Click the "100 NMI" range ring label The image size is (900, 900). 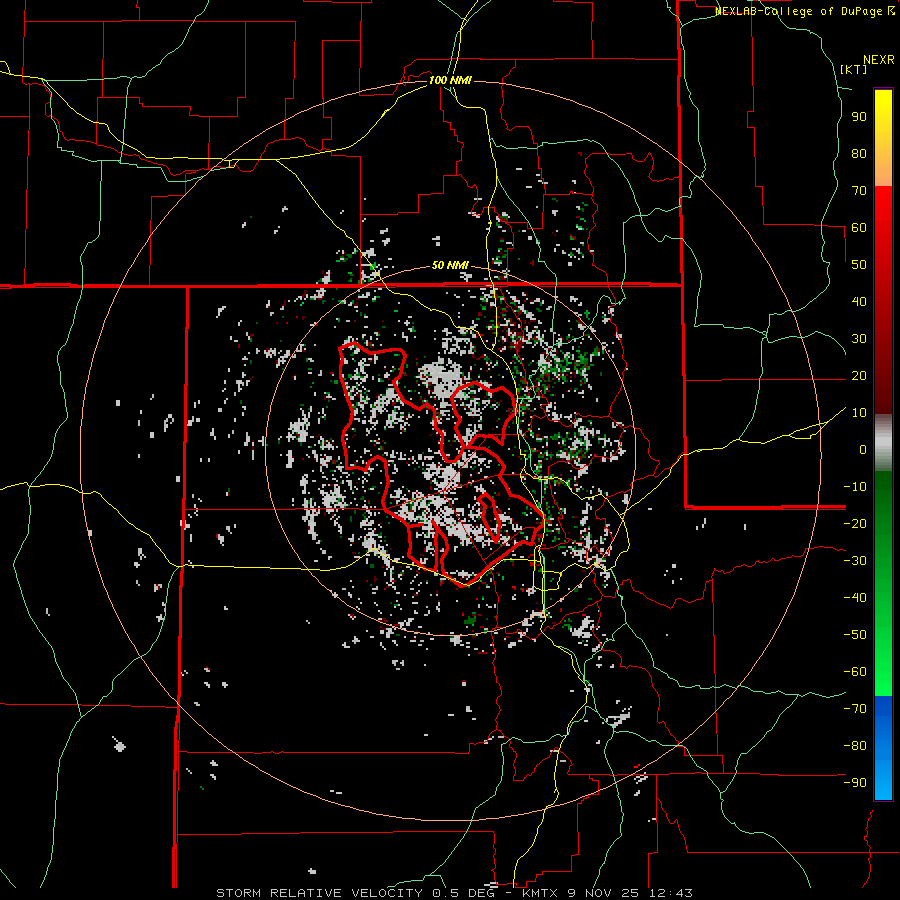pos(450,80)
